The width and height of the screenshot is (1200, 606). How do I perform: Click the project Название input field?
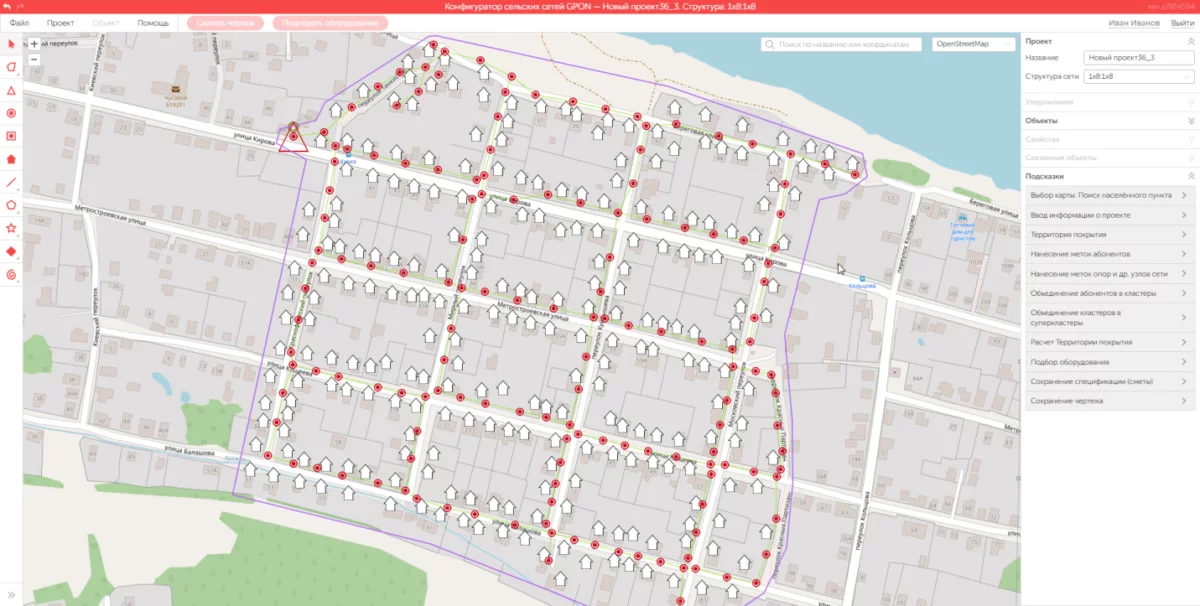(x=1140, y=58)
